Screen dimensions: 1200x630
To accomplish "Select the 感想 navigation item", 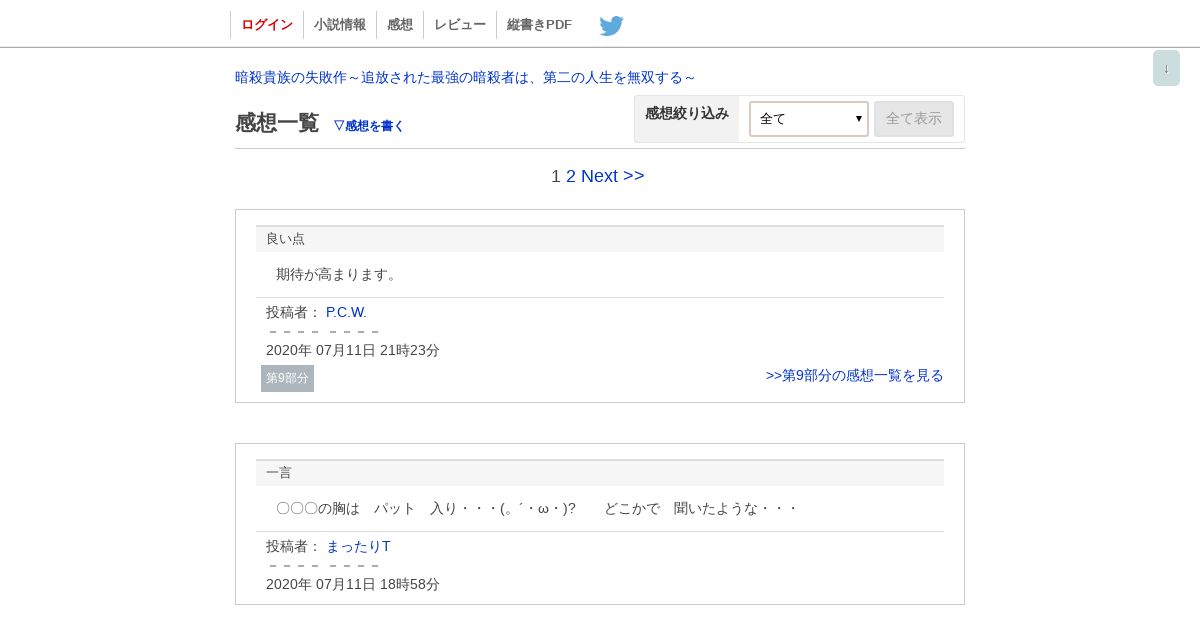I will pyautogui.click(x=400, y=25).
